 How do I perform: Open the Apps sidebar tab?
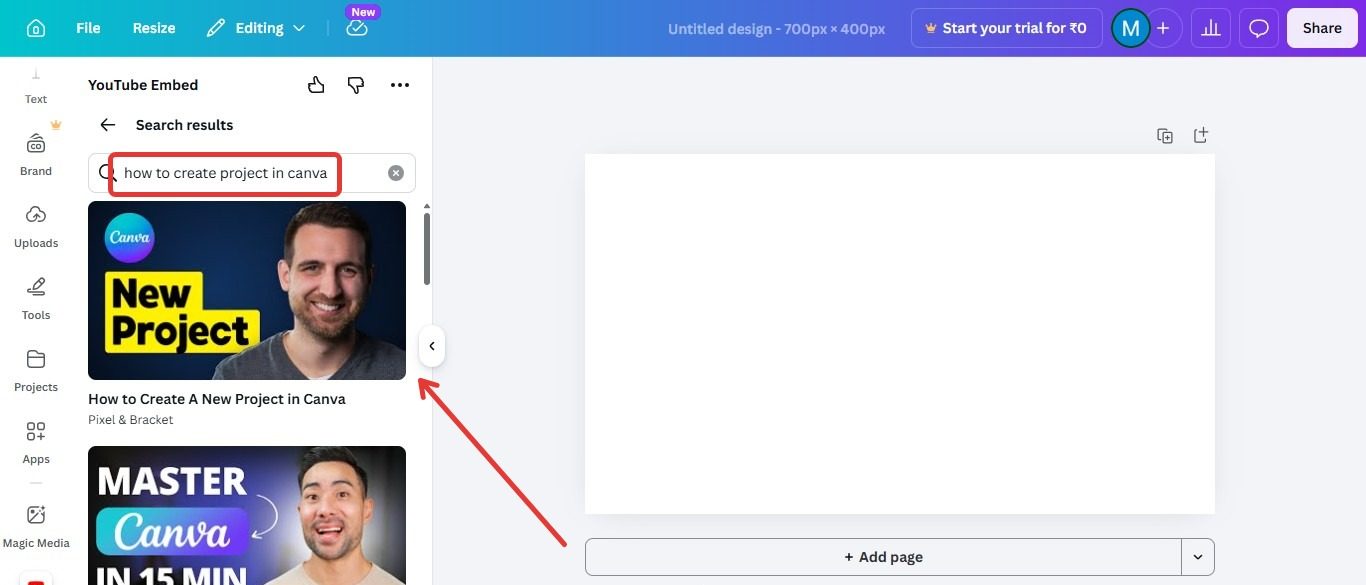click(36, 443)
